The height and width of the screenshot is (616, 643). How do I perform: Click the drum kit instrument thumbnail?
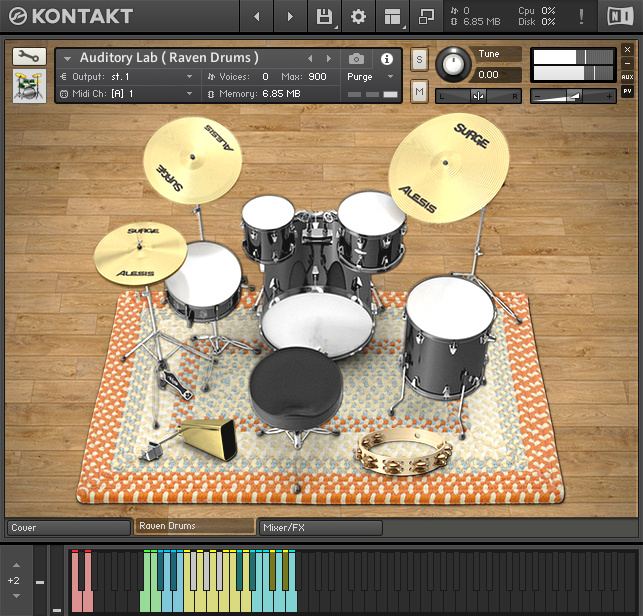coord(29,86)
